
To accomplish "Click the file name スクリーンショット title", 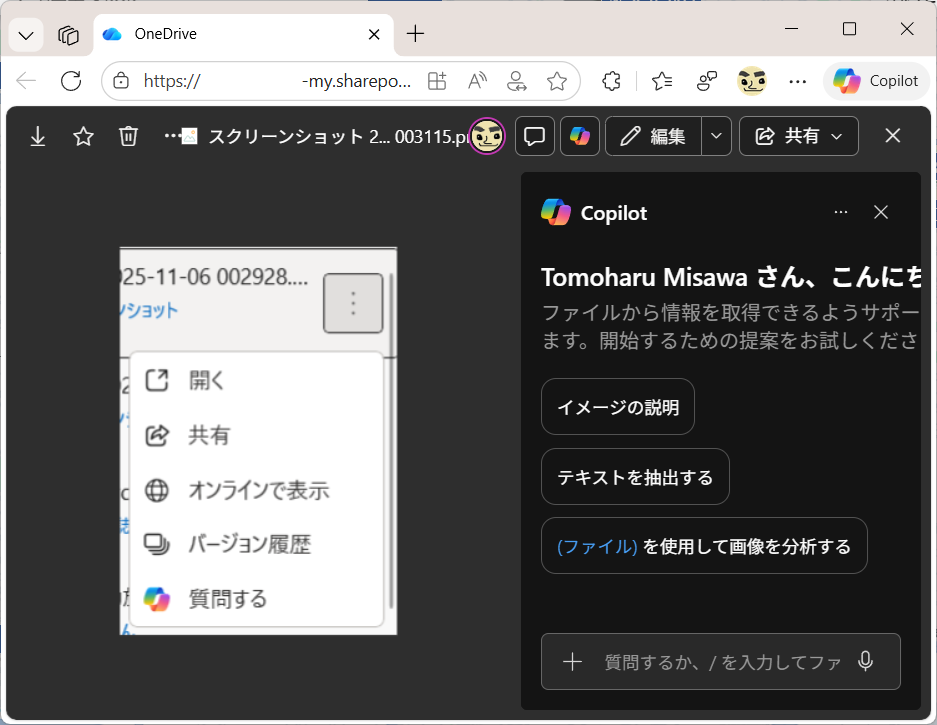I will point(338,137).
